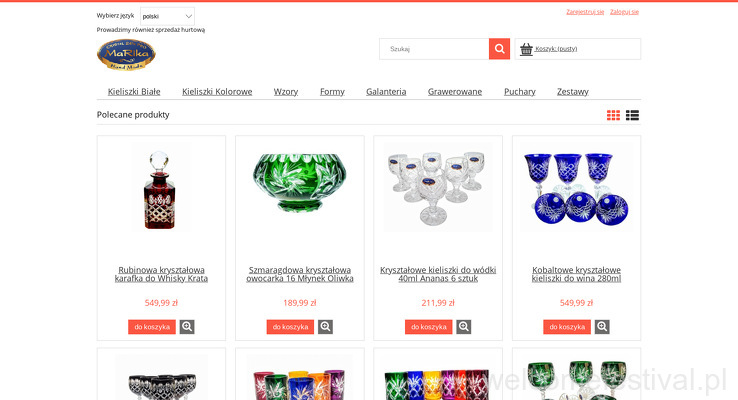Open green crystal bowl product image
738x400 pixels.
tap(300, 182)
